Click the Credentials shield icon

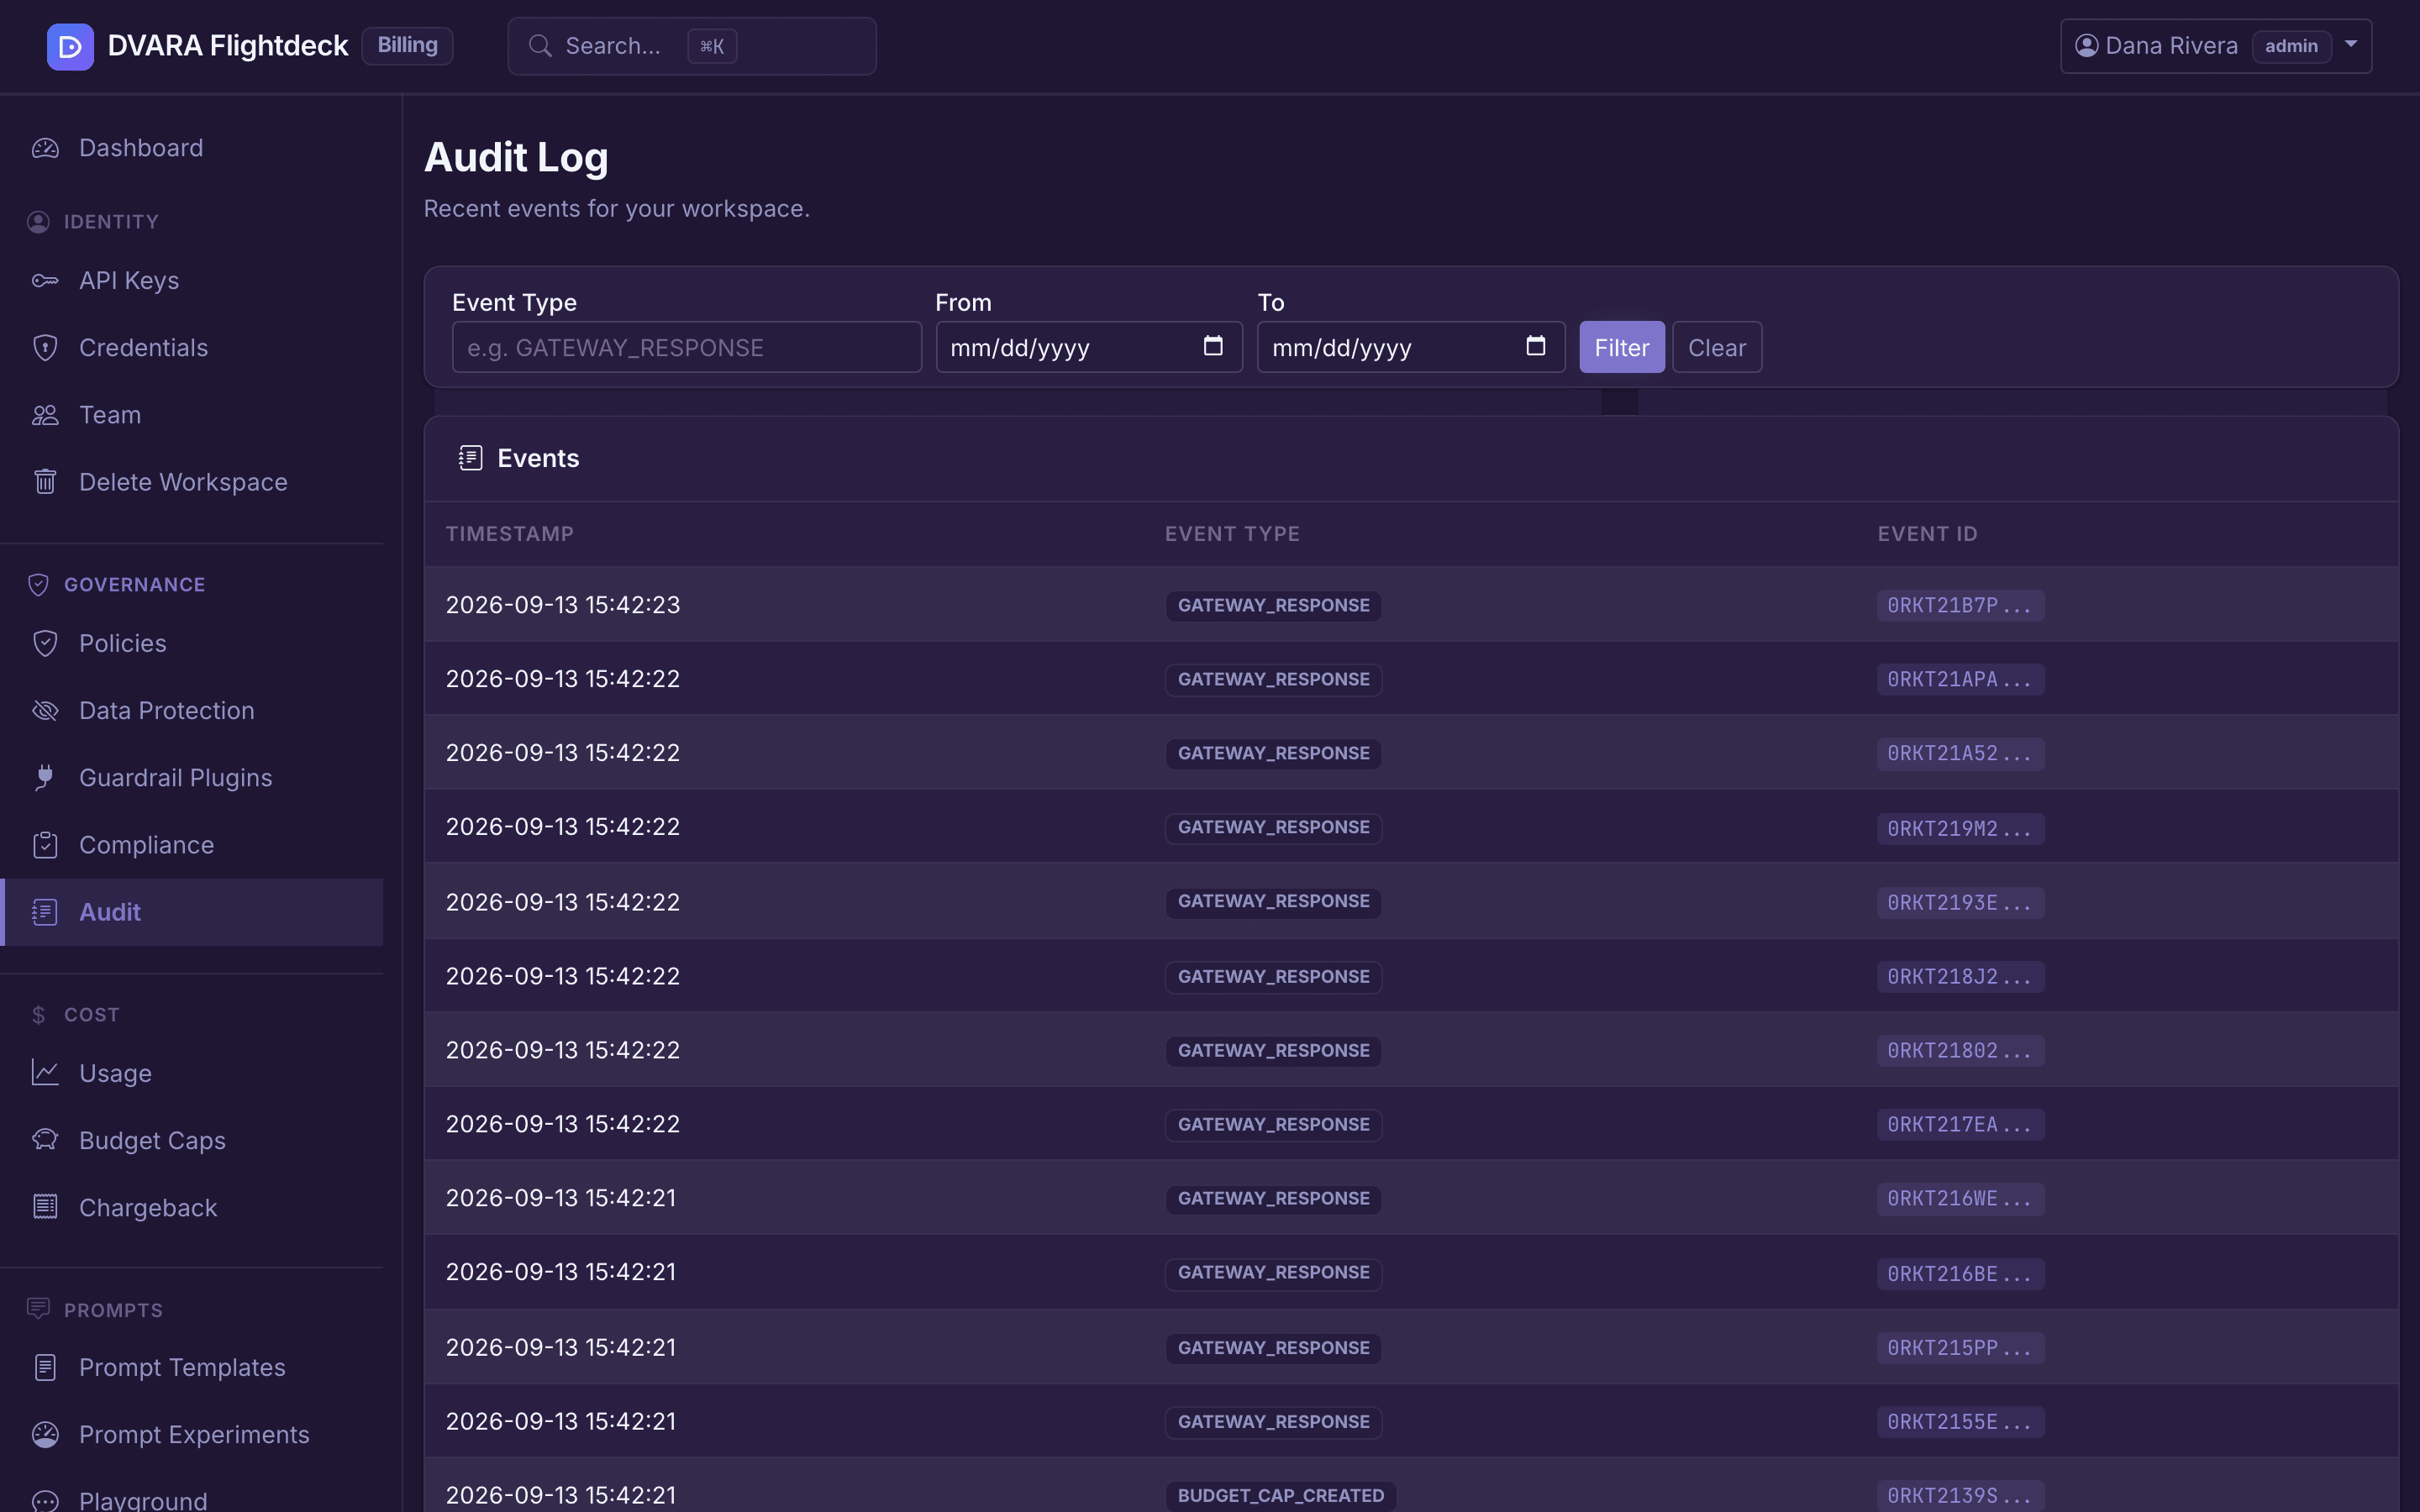pos(45,348)
